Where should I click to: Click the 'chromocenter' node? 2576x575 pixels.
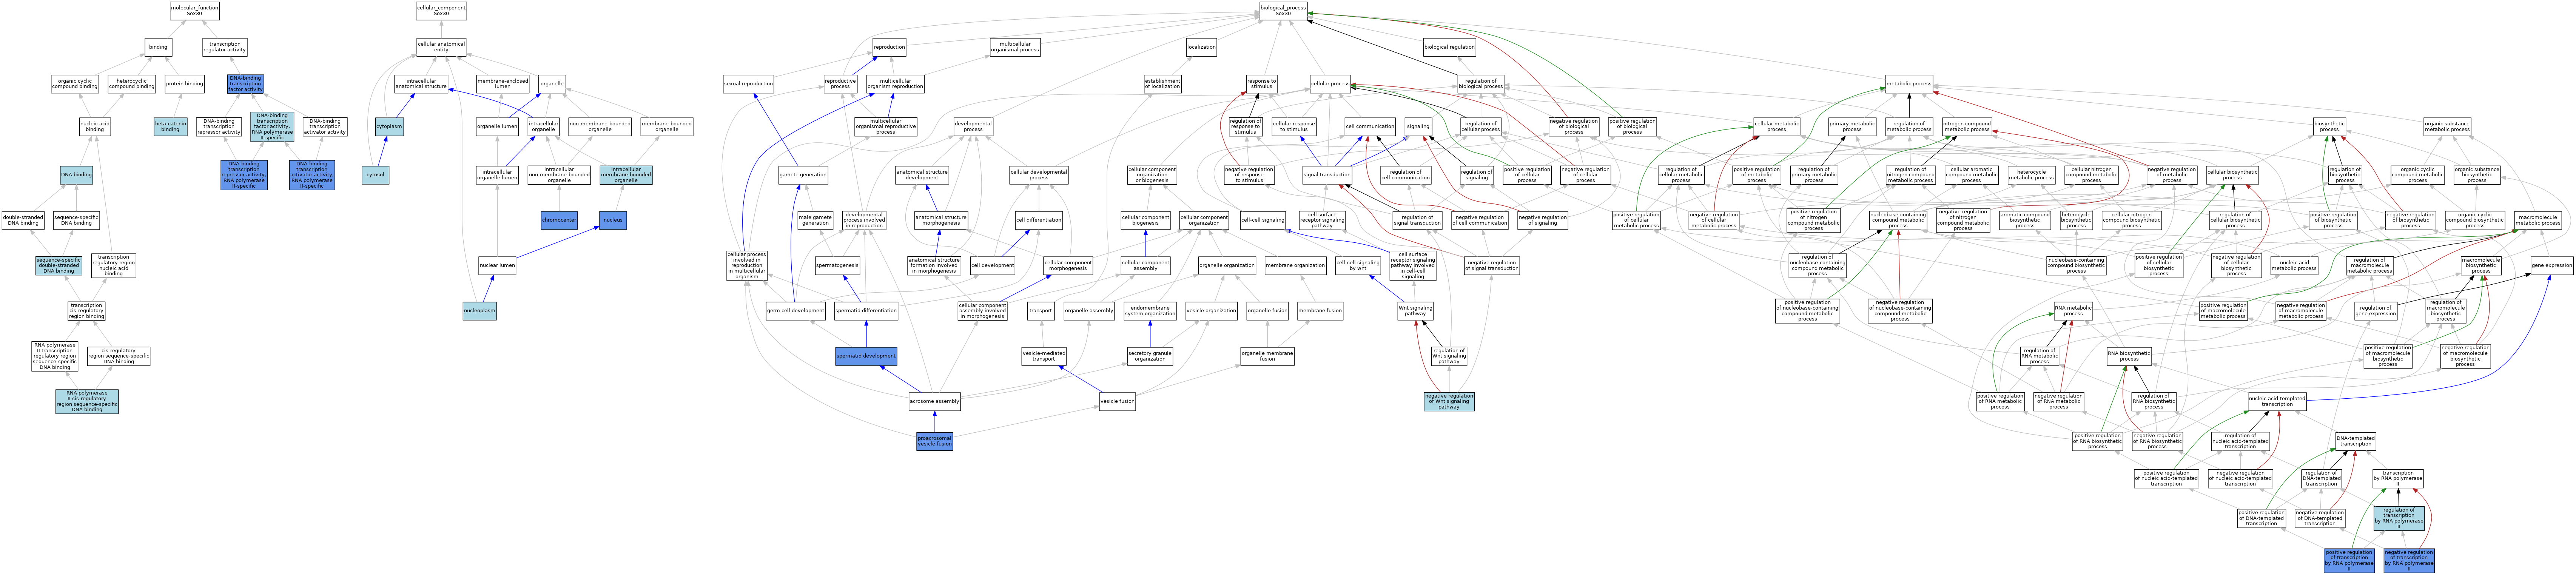click(x=559, y=220)
